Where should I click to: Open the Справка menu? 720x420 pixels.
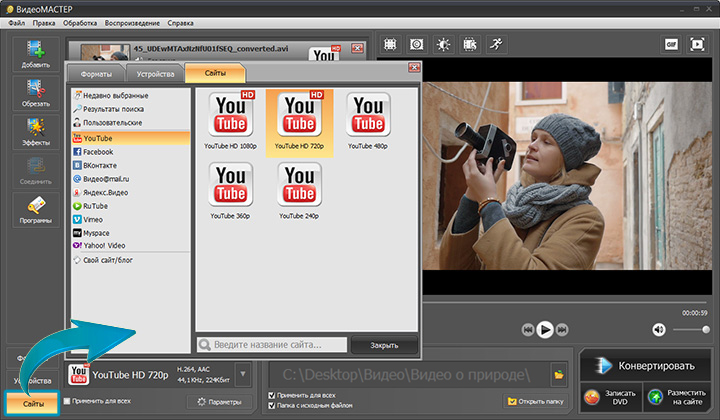[180, 23]
